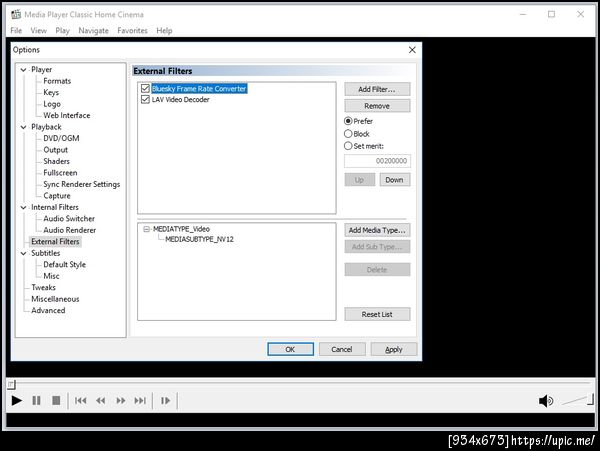The height and width of the screenshot is (451, 600).
Task: Click the Apply button
Action: pyautogui.click(x=394, y=349)
